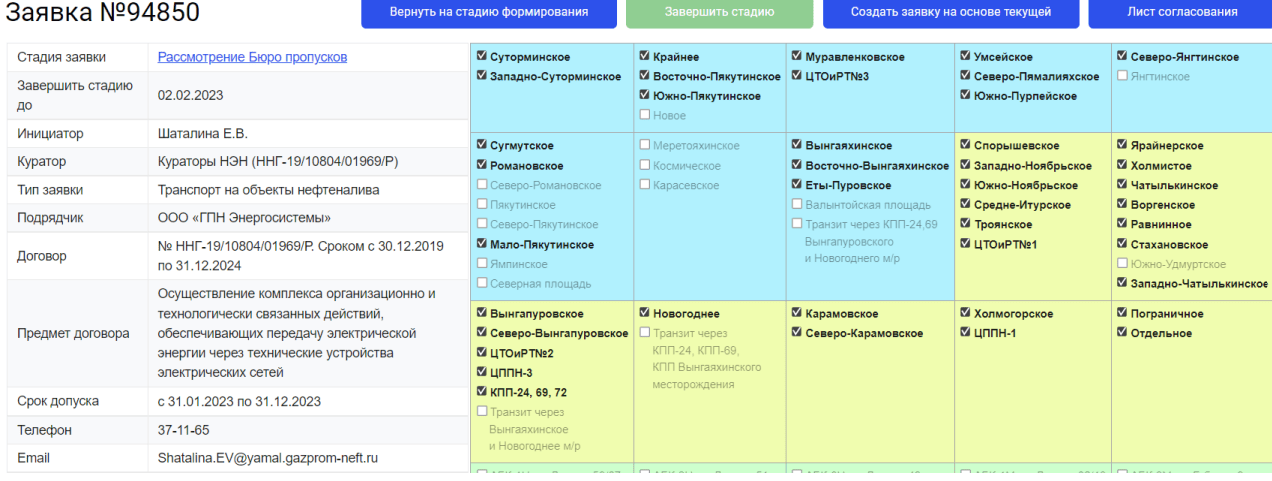Enable the 'Новое' checkbox

645,115
